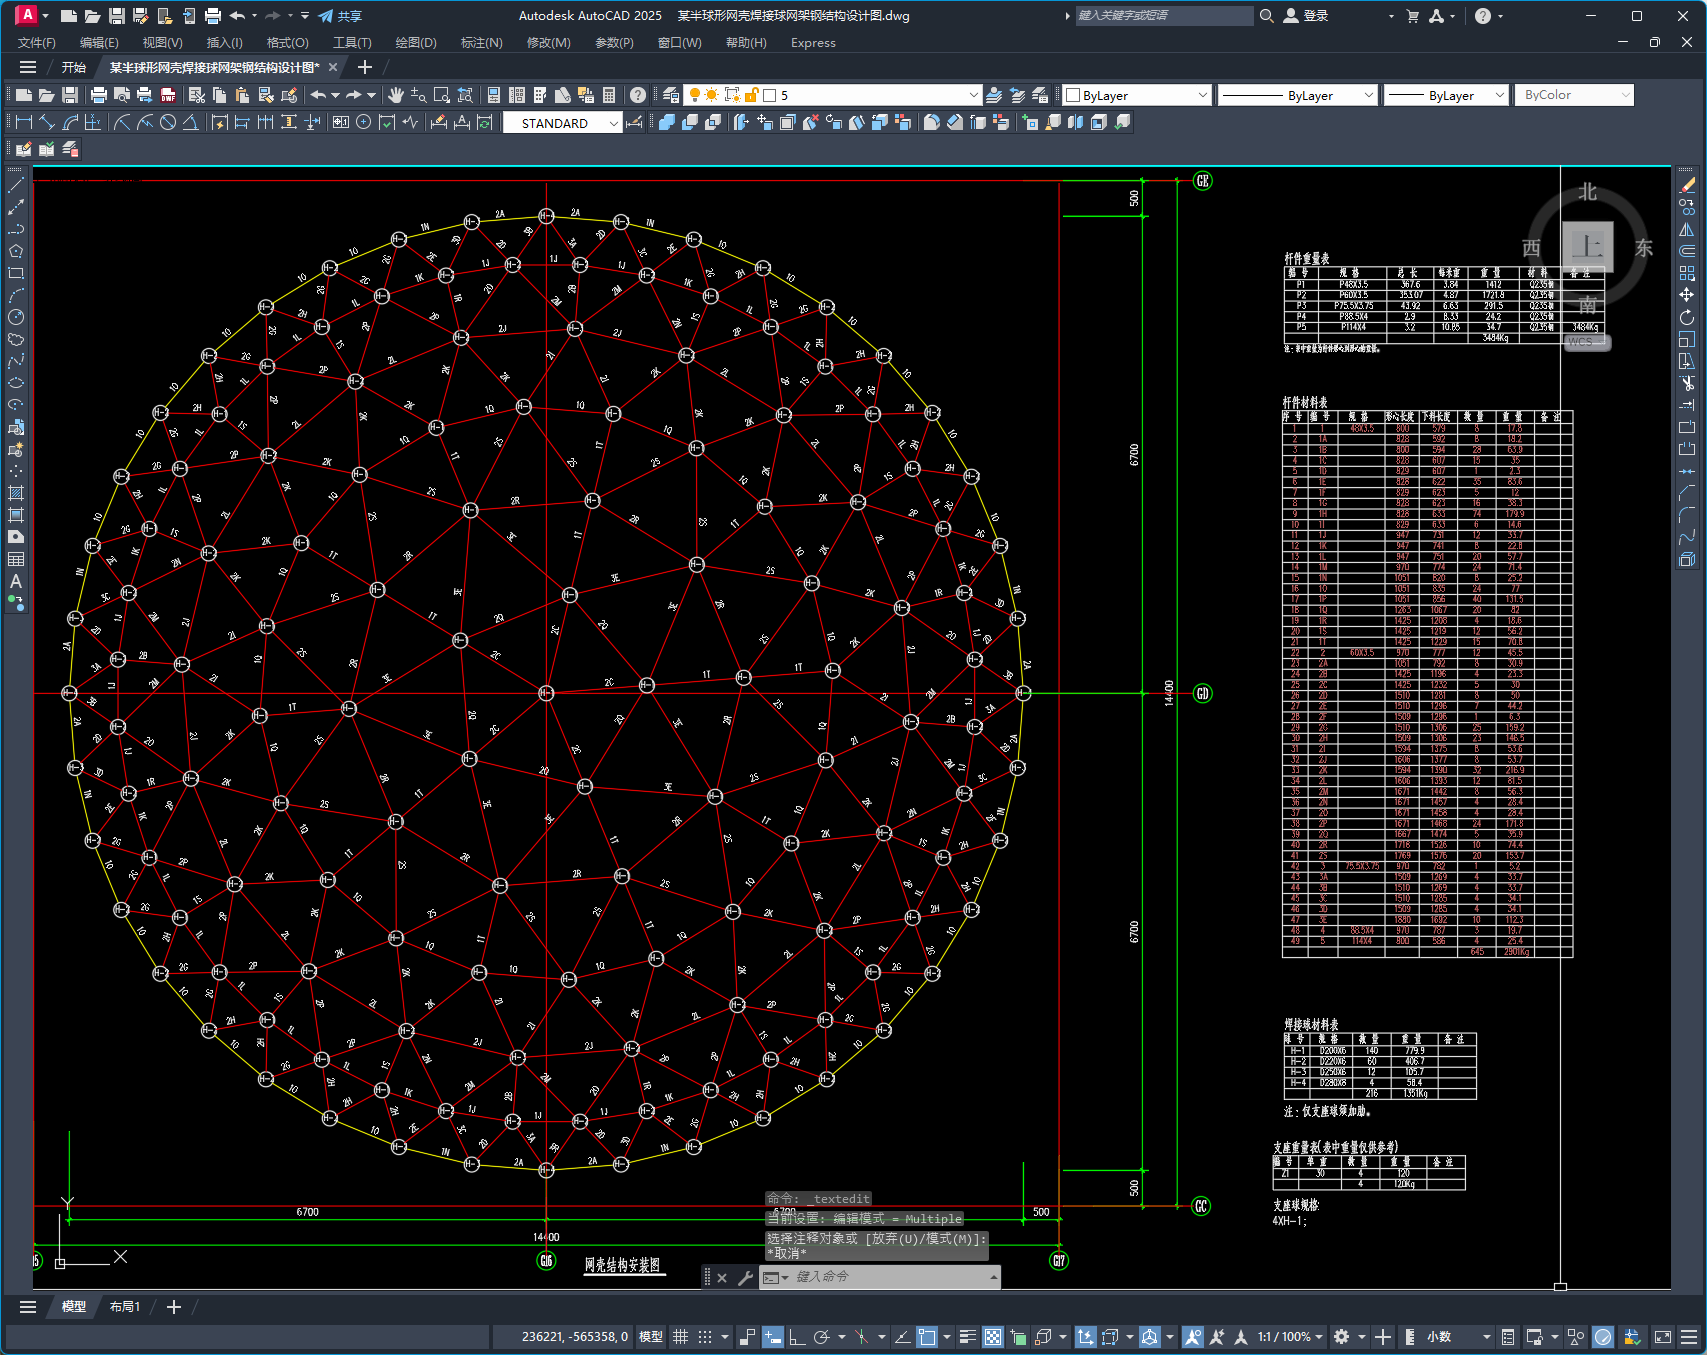This screenshot has width=1707, height=1355.
Task: Open the Plot Preview tool
Action: (121, 95)
